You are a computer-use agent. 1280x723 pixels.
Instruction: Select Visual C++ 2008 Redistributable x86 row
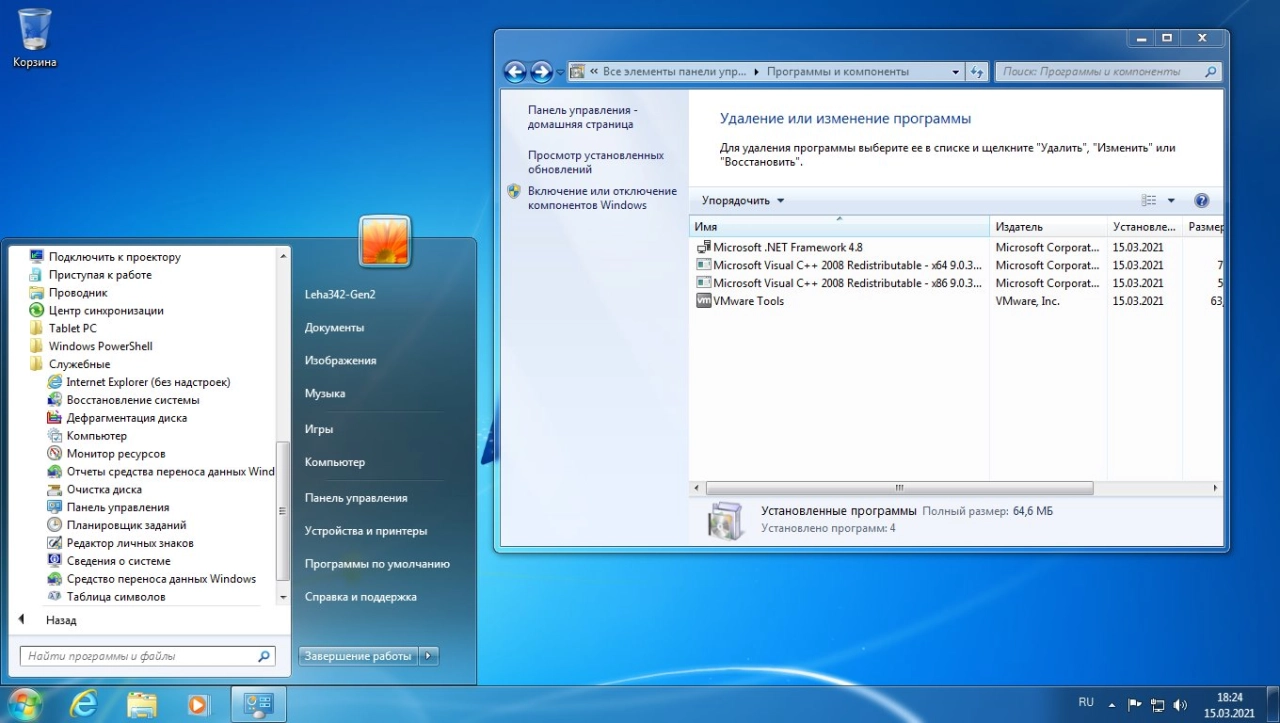click(x=956, y=283)
